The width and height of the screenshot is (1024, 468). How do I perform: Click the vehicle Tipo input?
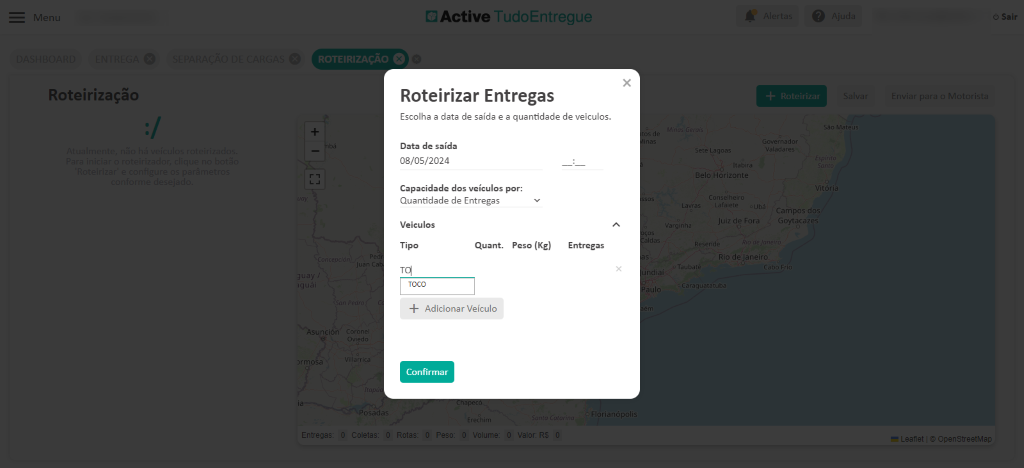(436, 270)
